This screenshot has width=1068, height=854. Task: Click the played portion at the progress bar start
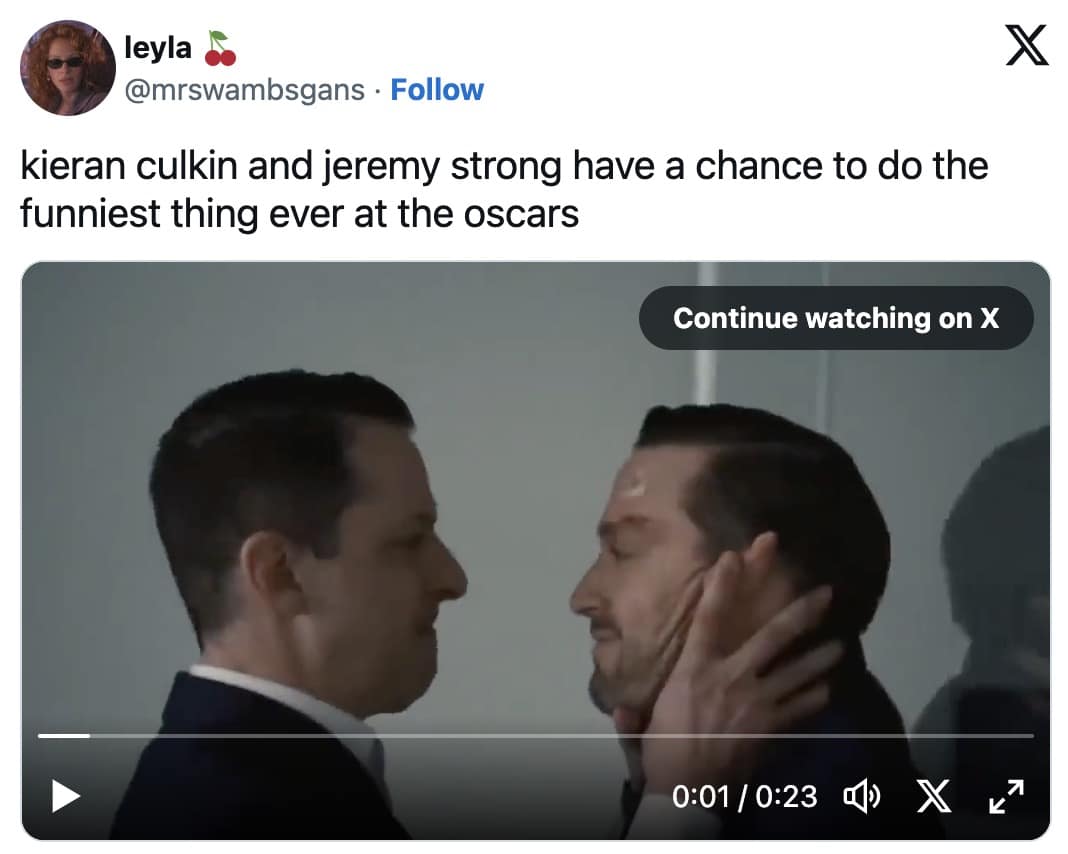pos(62,736)
